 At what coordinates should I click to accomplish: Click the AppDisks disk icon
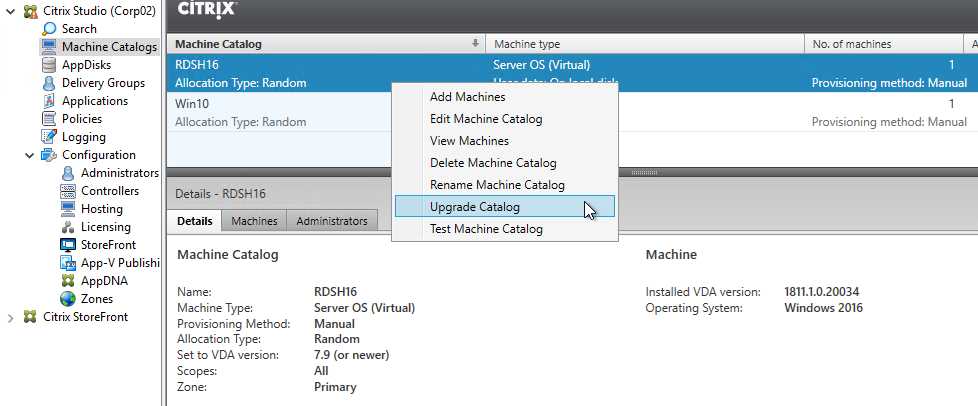(49, 65)
